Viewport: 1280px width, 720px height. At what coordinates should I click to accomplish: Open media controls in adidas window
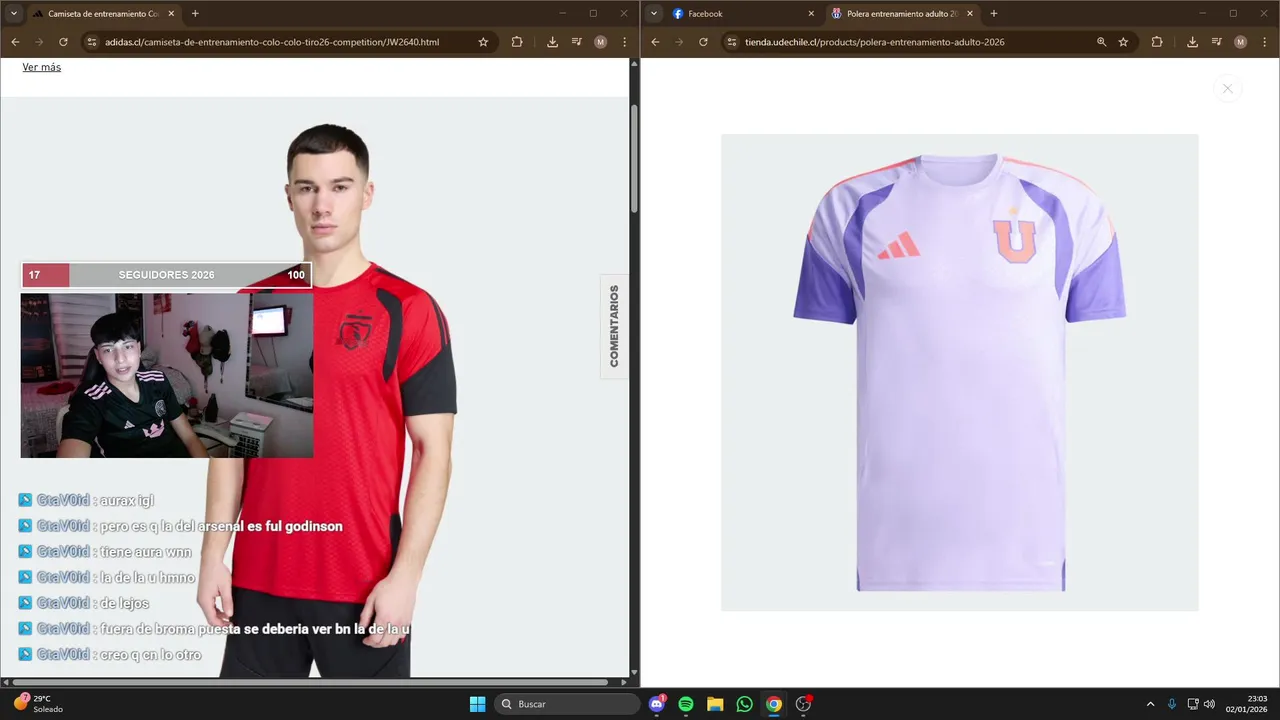(577, 42)
